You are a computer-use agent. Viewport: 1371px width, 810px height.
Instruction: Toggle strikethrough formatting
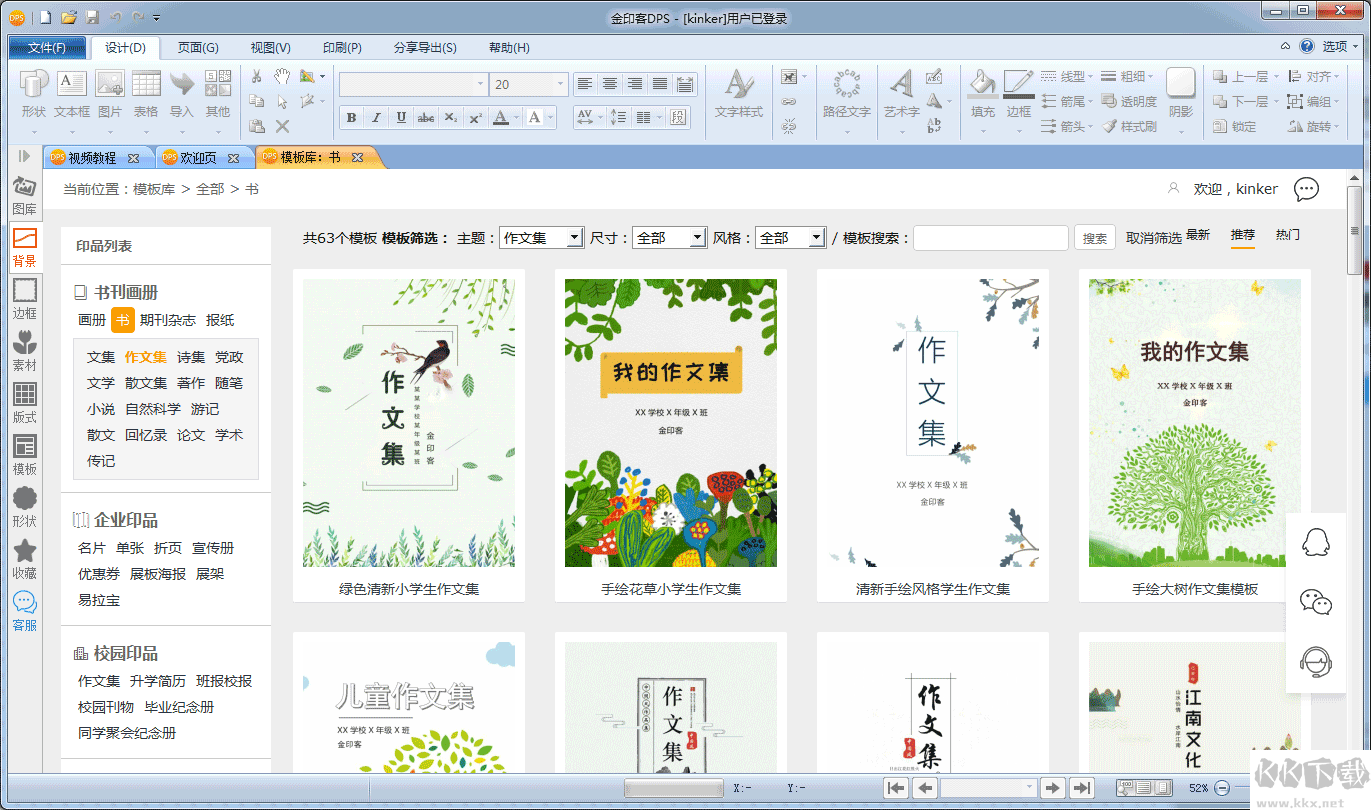pos(426,117)
